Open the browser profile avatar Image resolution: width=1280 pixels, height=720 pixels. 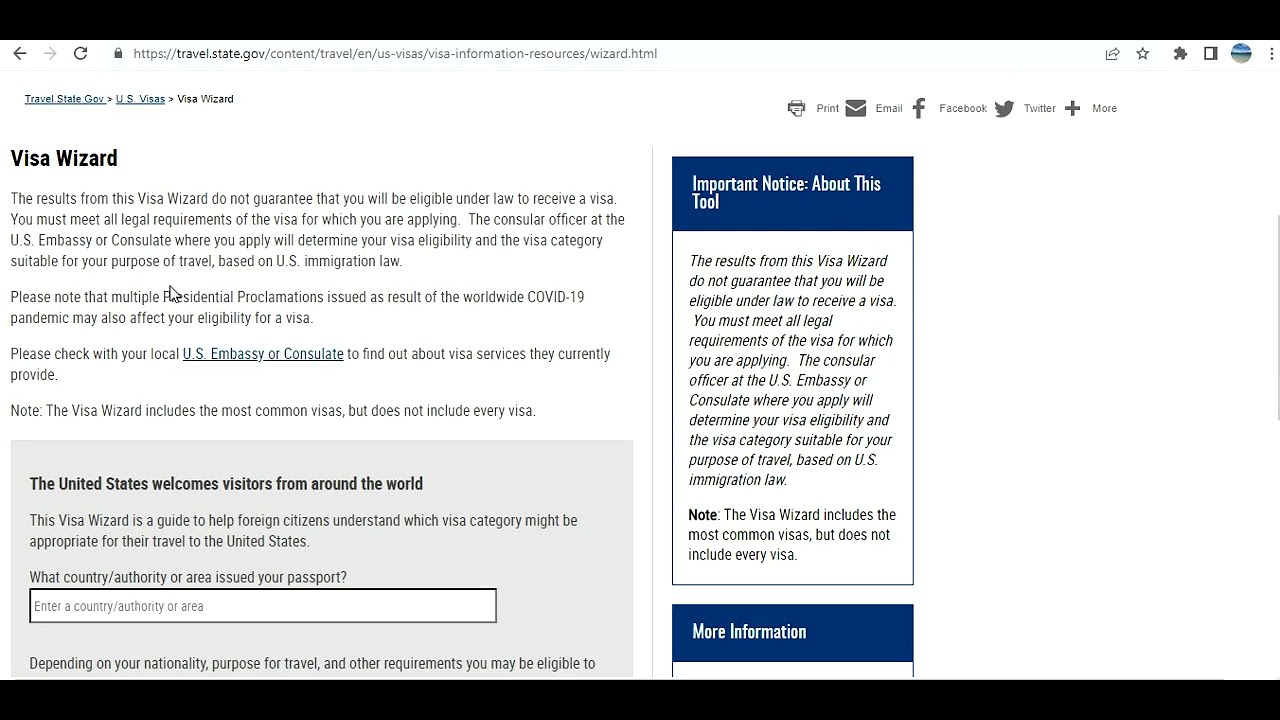coord(1241,54)
